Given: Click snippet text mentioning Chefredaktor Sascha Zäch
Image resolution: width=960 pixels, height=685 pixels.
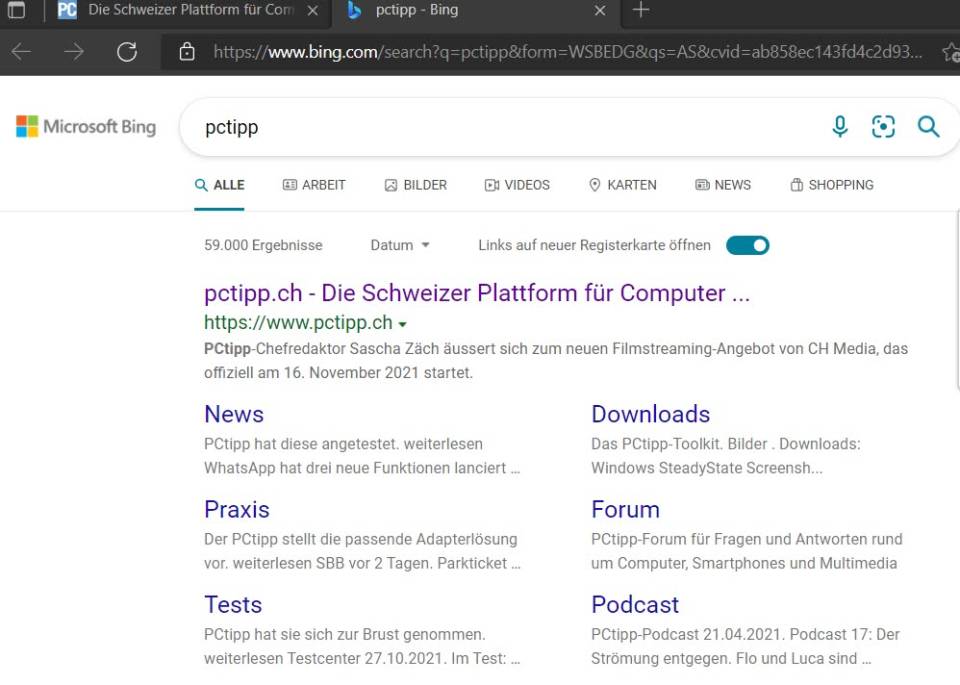Looking at the screenshot, I should (556, 361).
